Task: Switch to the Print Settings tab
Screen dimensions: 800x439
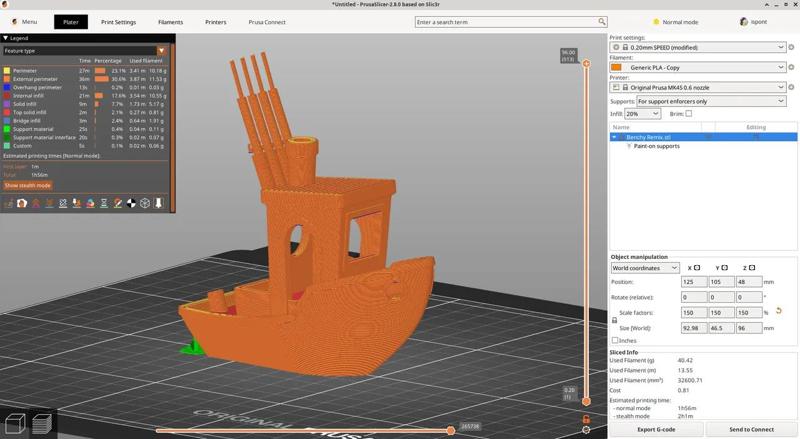Action: click(x=118, y=22)
